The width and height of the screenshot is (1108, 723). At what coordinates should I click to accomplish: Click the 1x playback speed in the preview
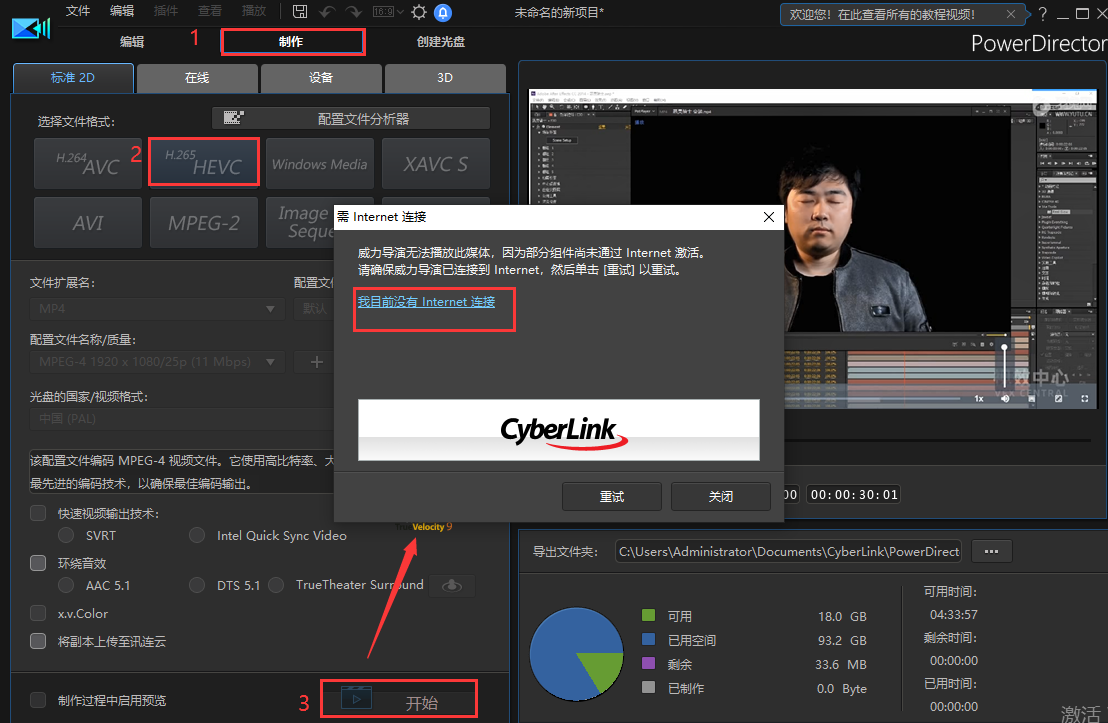click(x=979, y=399)
